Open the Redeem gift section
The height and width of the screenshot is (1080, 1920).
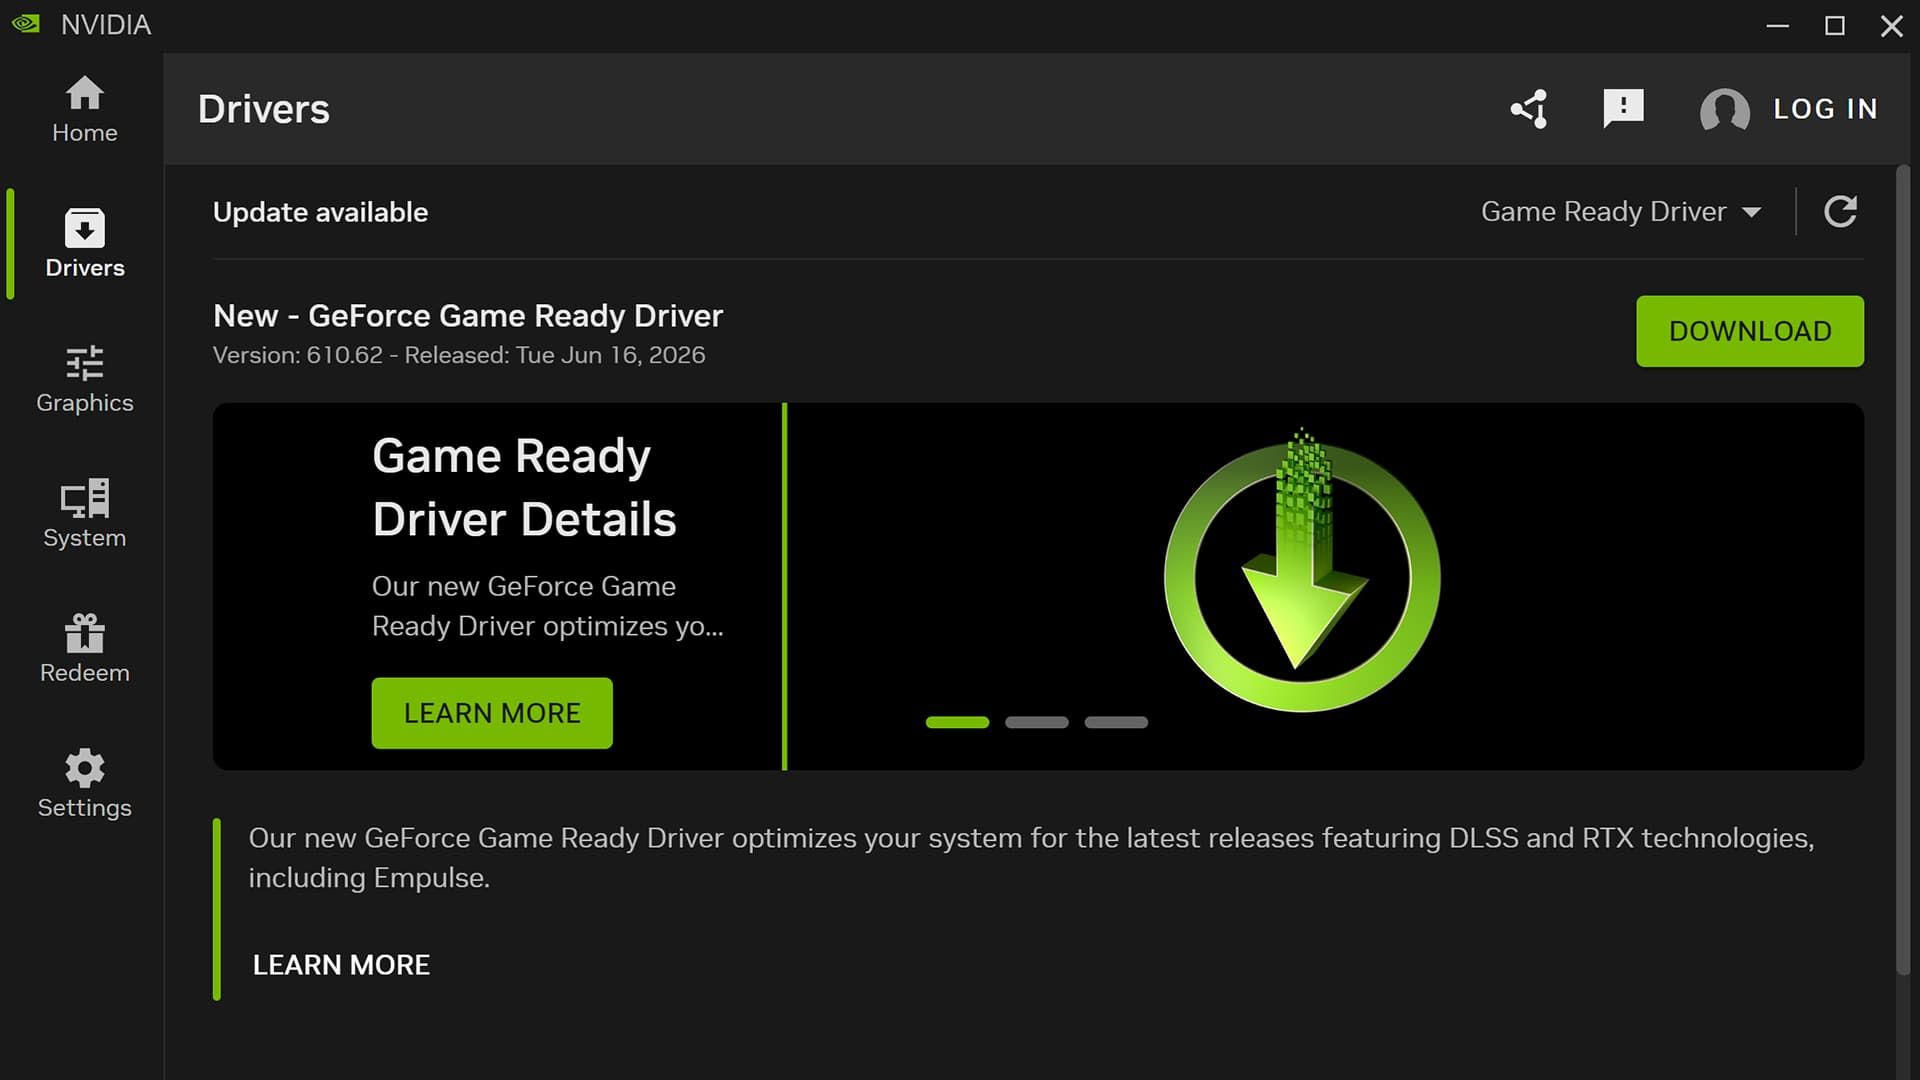pos(84,649)
